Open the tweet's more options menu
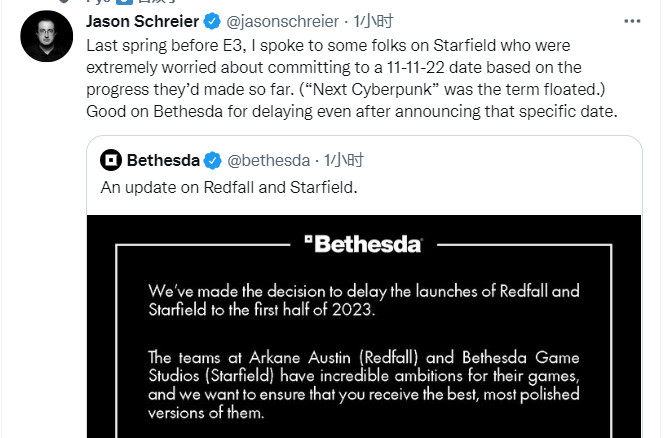Viewport: 668px width, 438px height. [x=630, y=21]
